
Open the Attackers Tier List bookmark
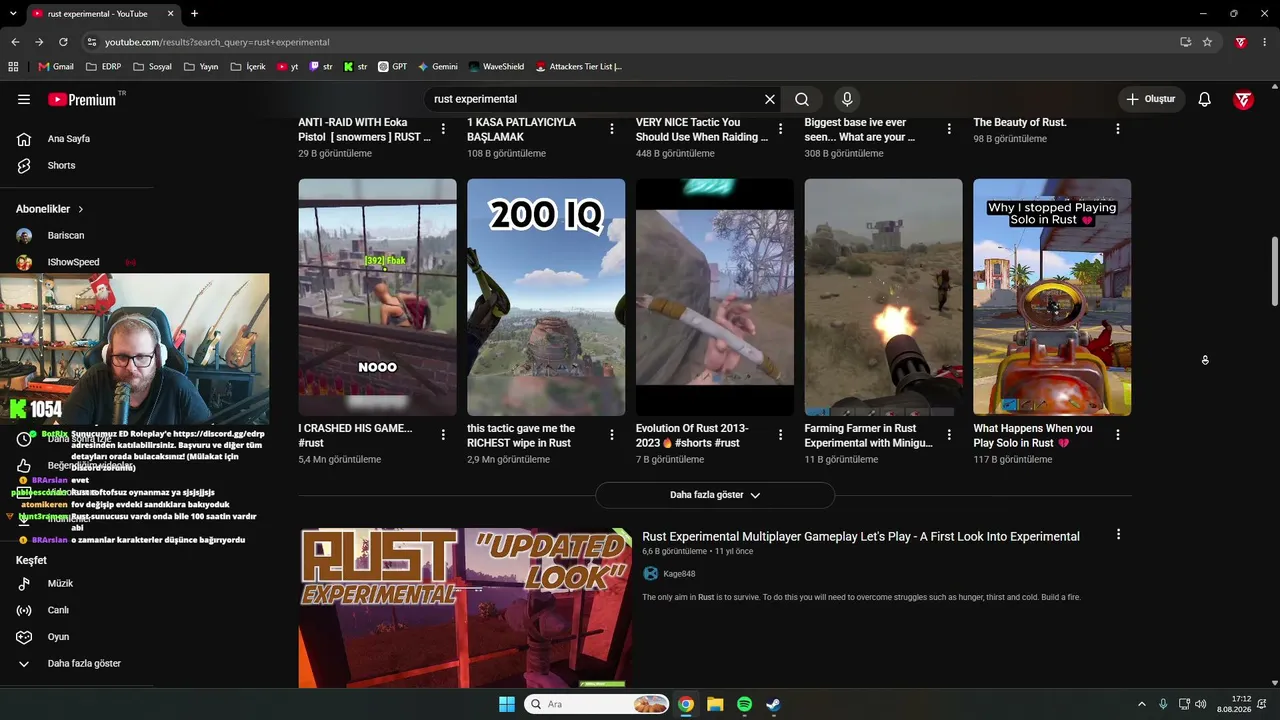point(578,67)
